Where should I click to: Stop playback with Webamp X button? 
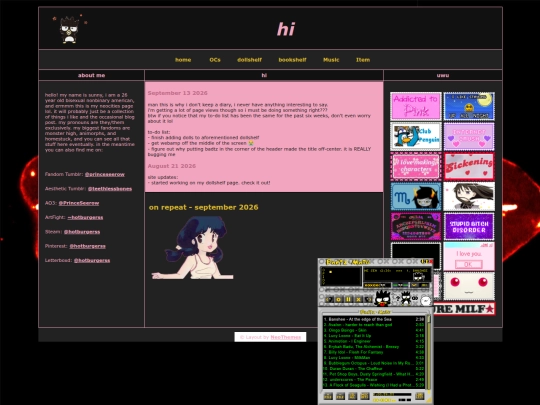(x=358, y=299)
